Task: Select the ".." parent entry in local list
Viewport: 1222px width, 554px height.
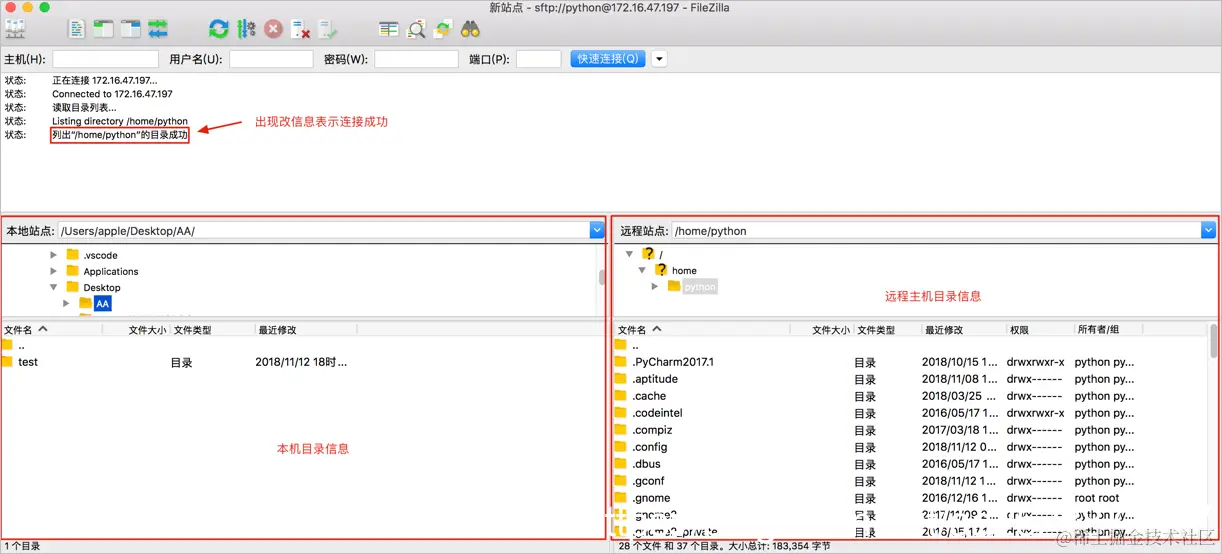Action: [22, 345]
